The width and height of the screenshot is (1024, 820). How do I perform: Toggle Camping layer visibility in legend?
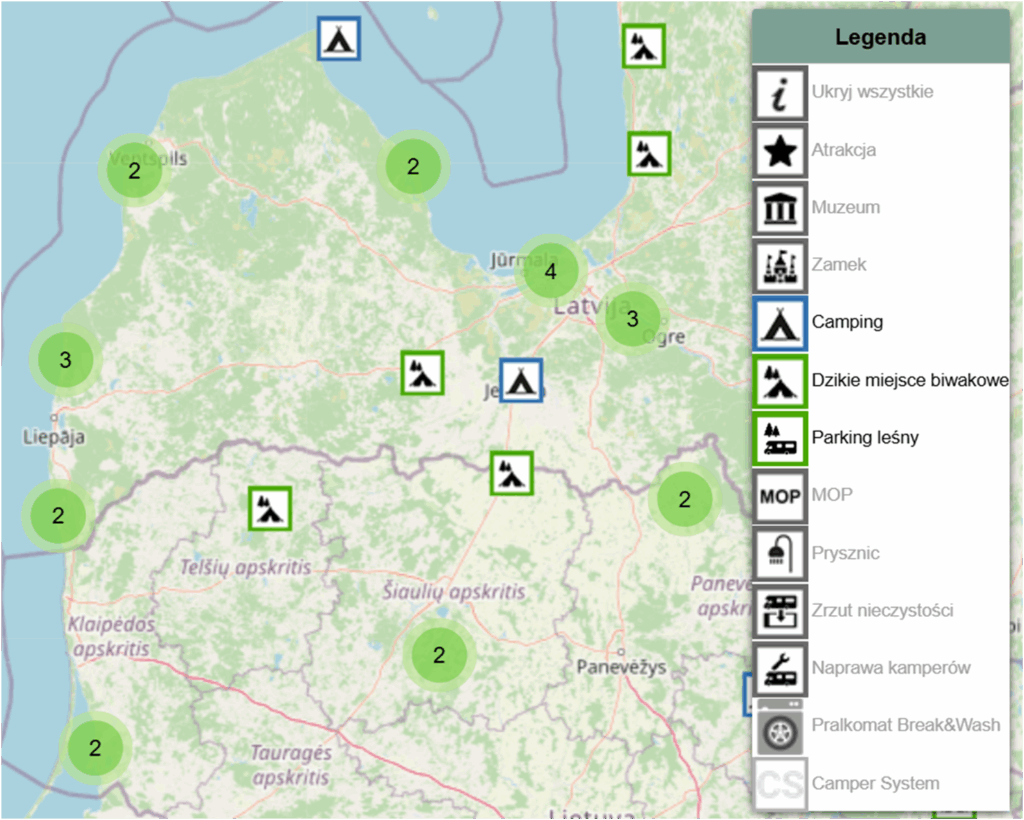pos(780,323)
